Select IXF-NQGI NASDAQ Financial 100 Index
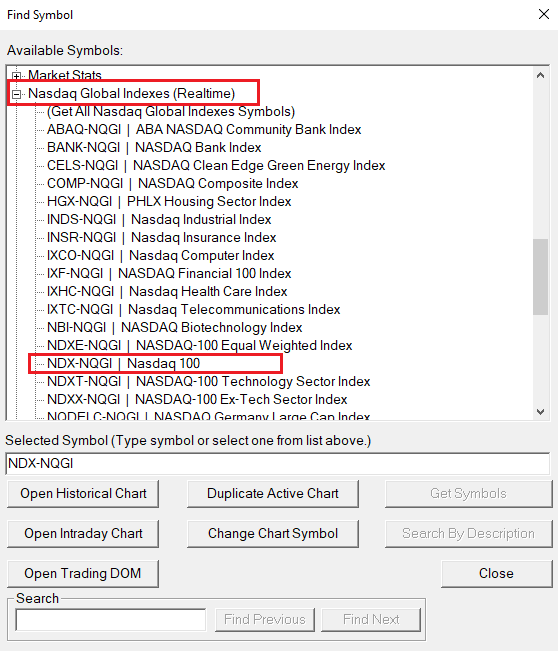558x651 pixels. 169,273
